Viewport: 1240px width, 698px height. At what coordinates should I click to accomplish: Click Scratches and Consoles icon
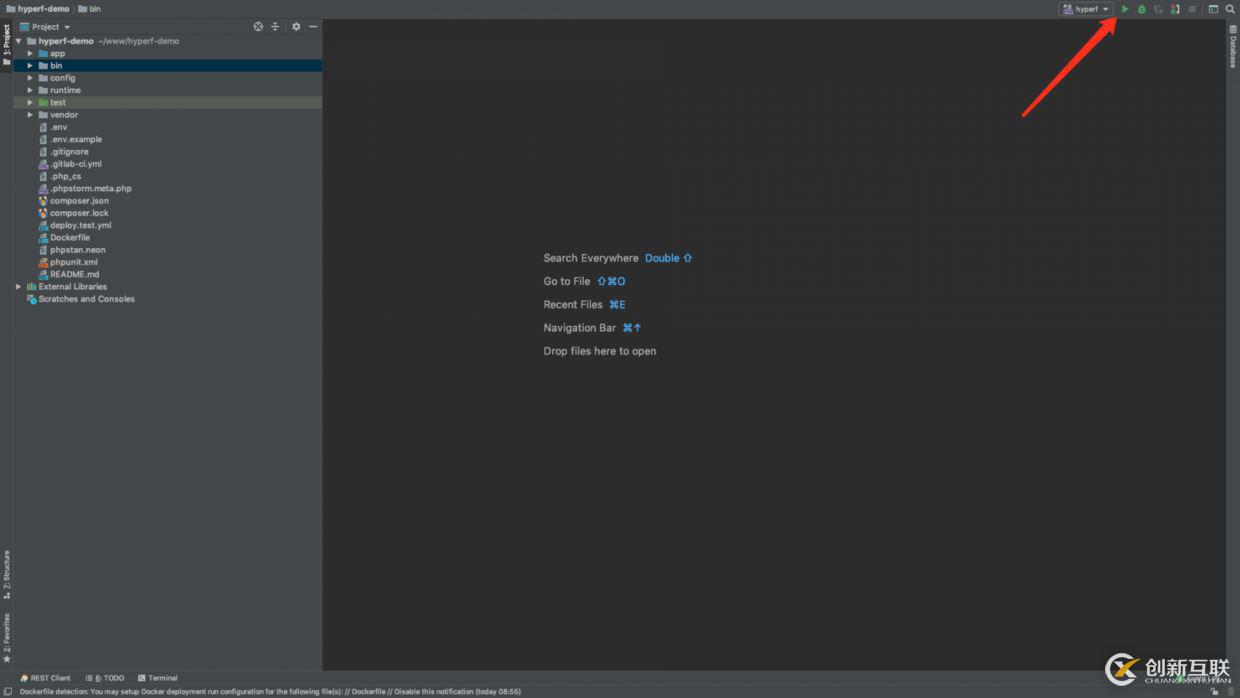coord(32,299)
